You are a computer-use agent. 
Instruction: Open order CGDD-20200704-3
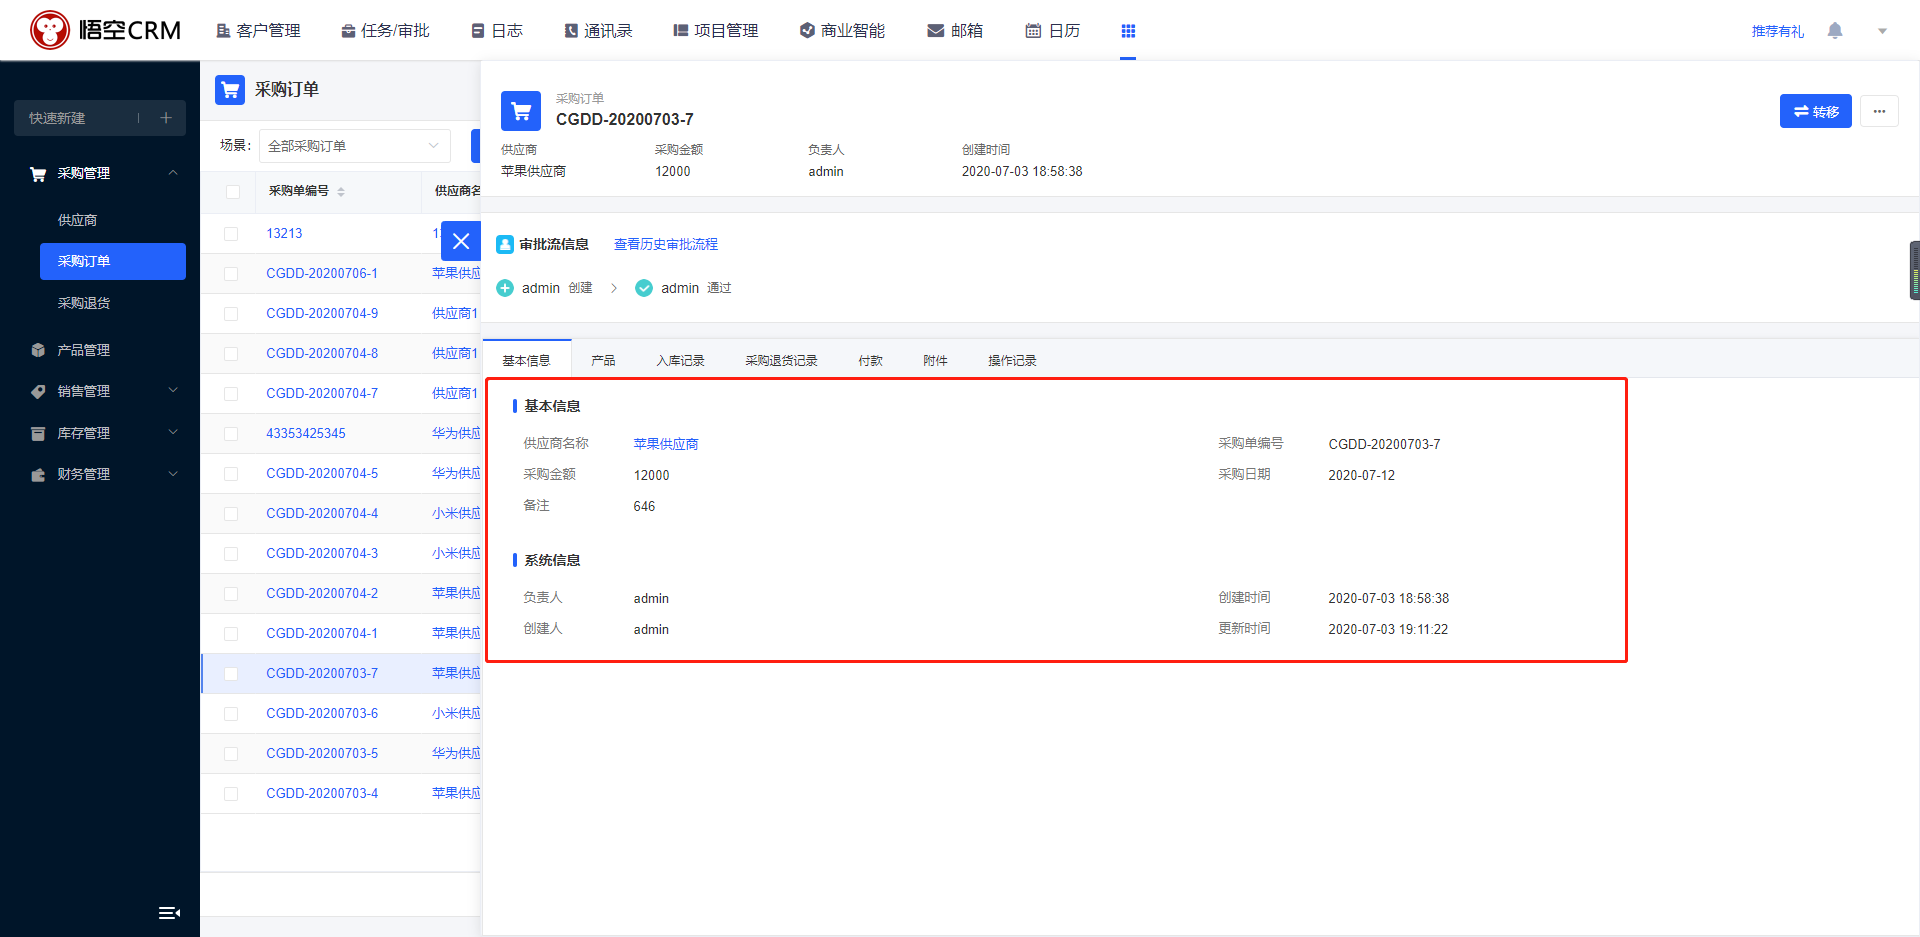[322, 553]
